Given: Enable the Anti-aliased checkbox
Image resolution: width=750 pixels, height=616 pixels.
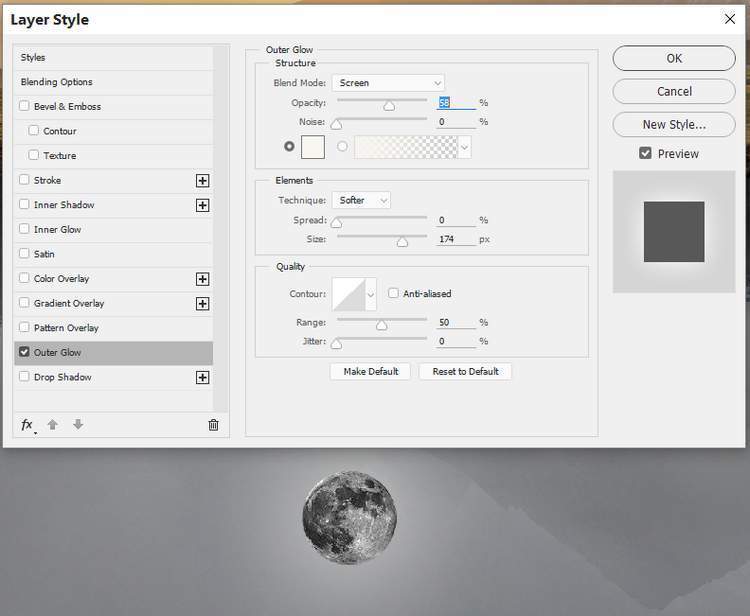Looking at the screenshot, I should click(x=394, y=294).
